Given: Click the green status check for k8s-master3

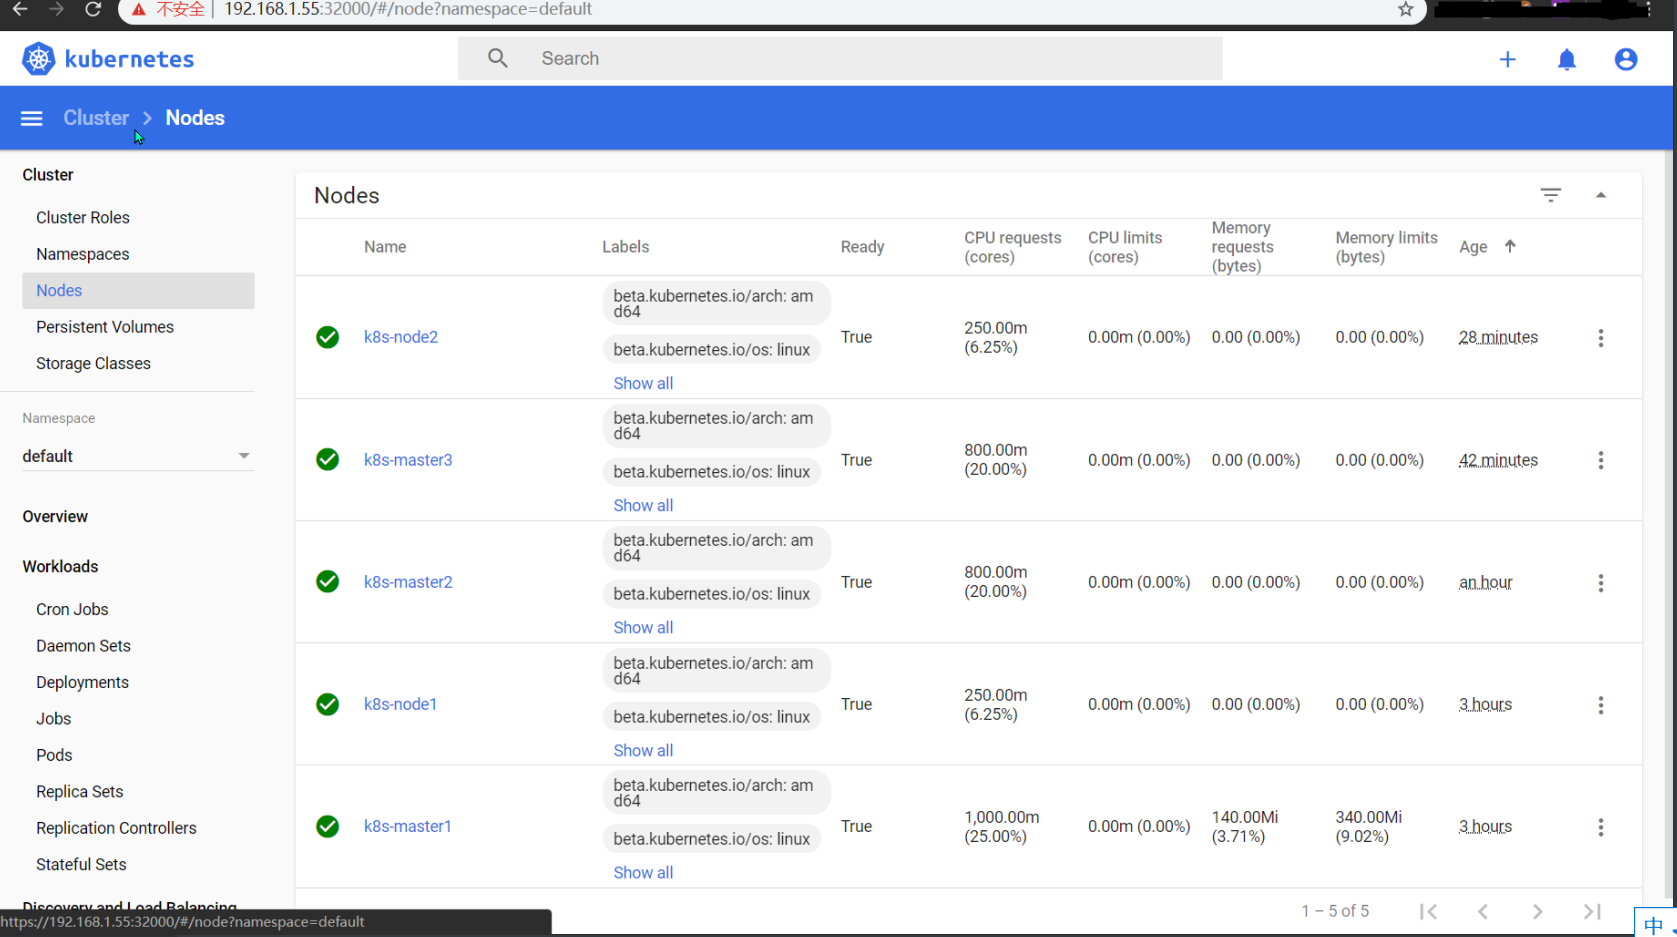Looking at the screenshot, I should pos(327,459).
